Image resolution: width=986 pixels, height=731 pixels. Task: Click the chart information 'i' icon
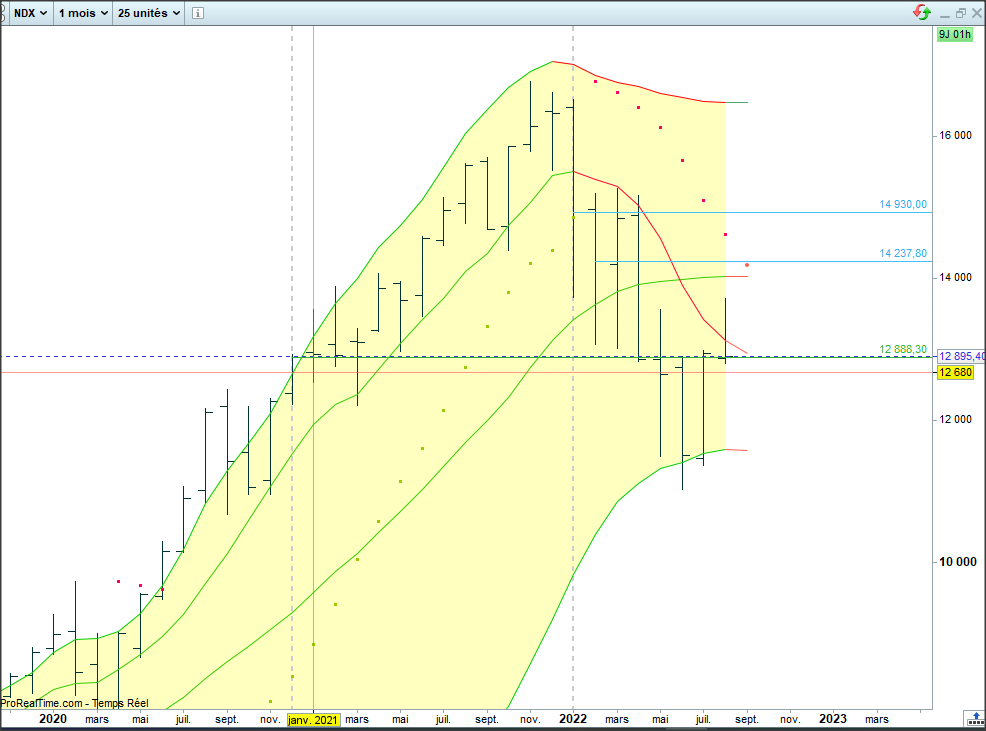coord(197,13)
